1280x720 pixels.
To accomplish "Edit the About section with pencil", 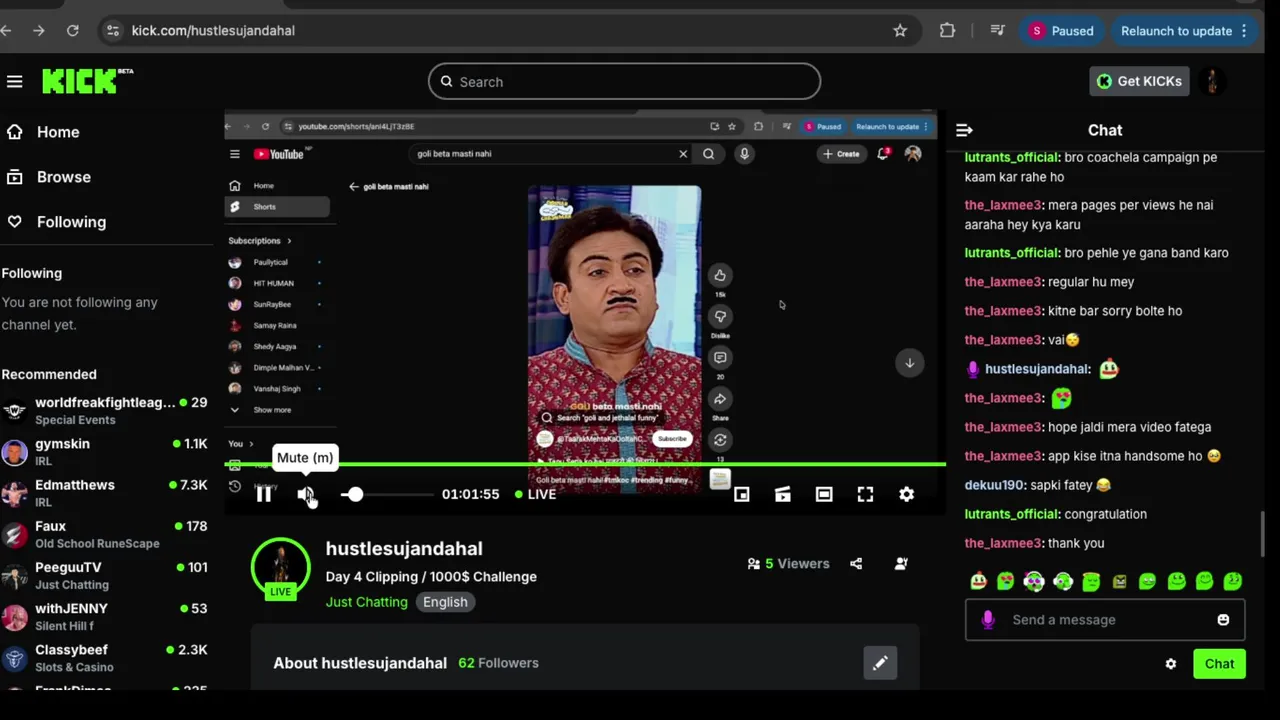I will click(x=880, y=663).
